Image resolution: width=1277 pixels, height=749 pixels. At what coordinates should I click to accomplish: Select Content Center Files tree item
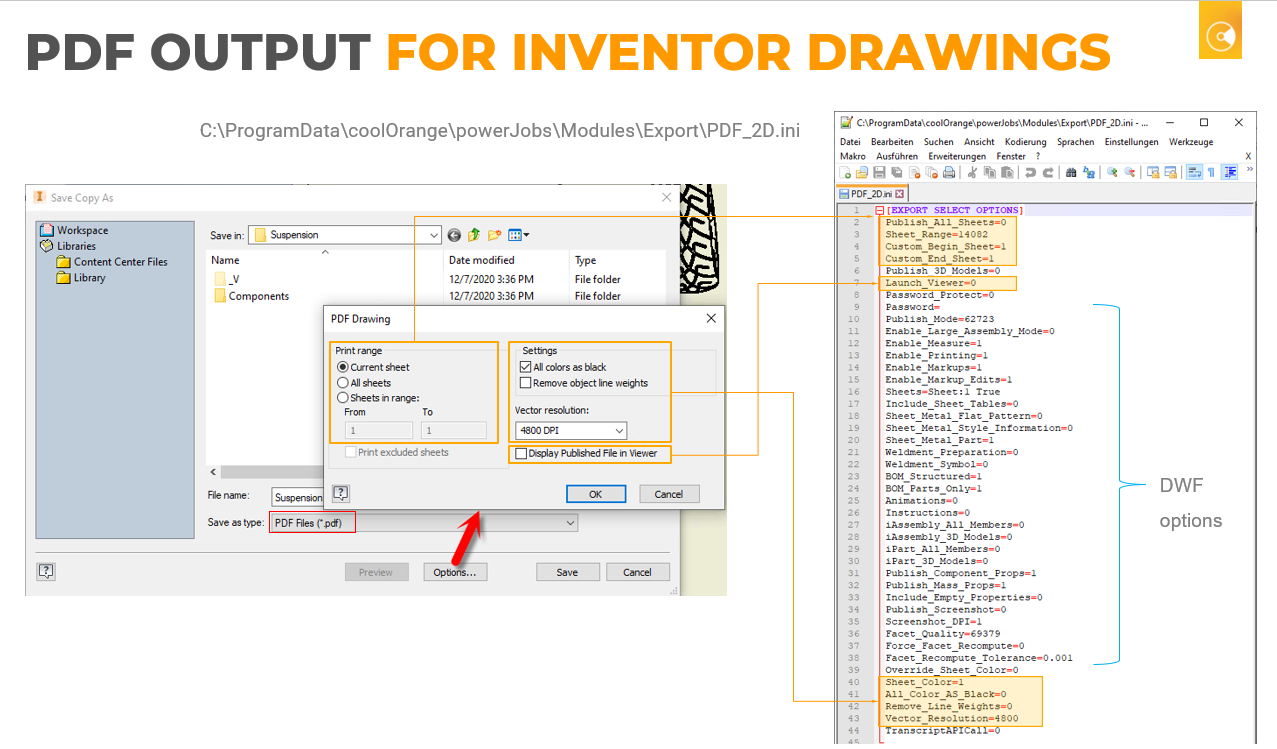pos(112,262)
